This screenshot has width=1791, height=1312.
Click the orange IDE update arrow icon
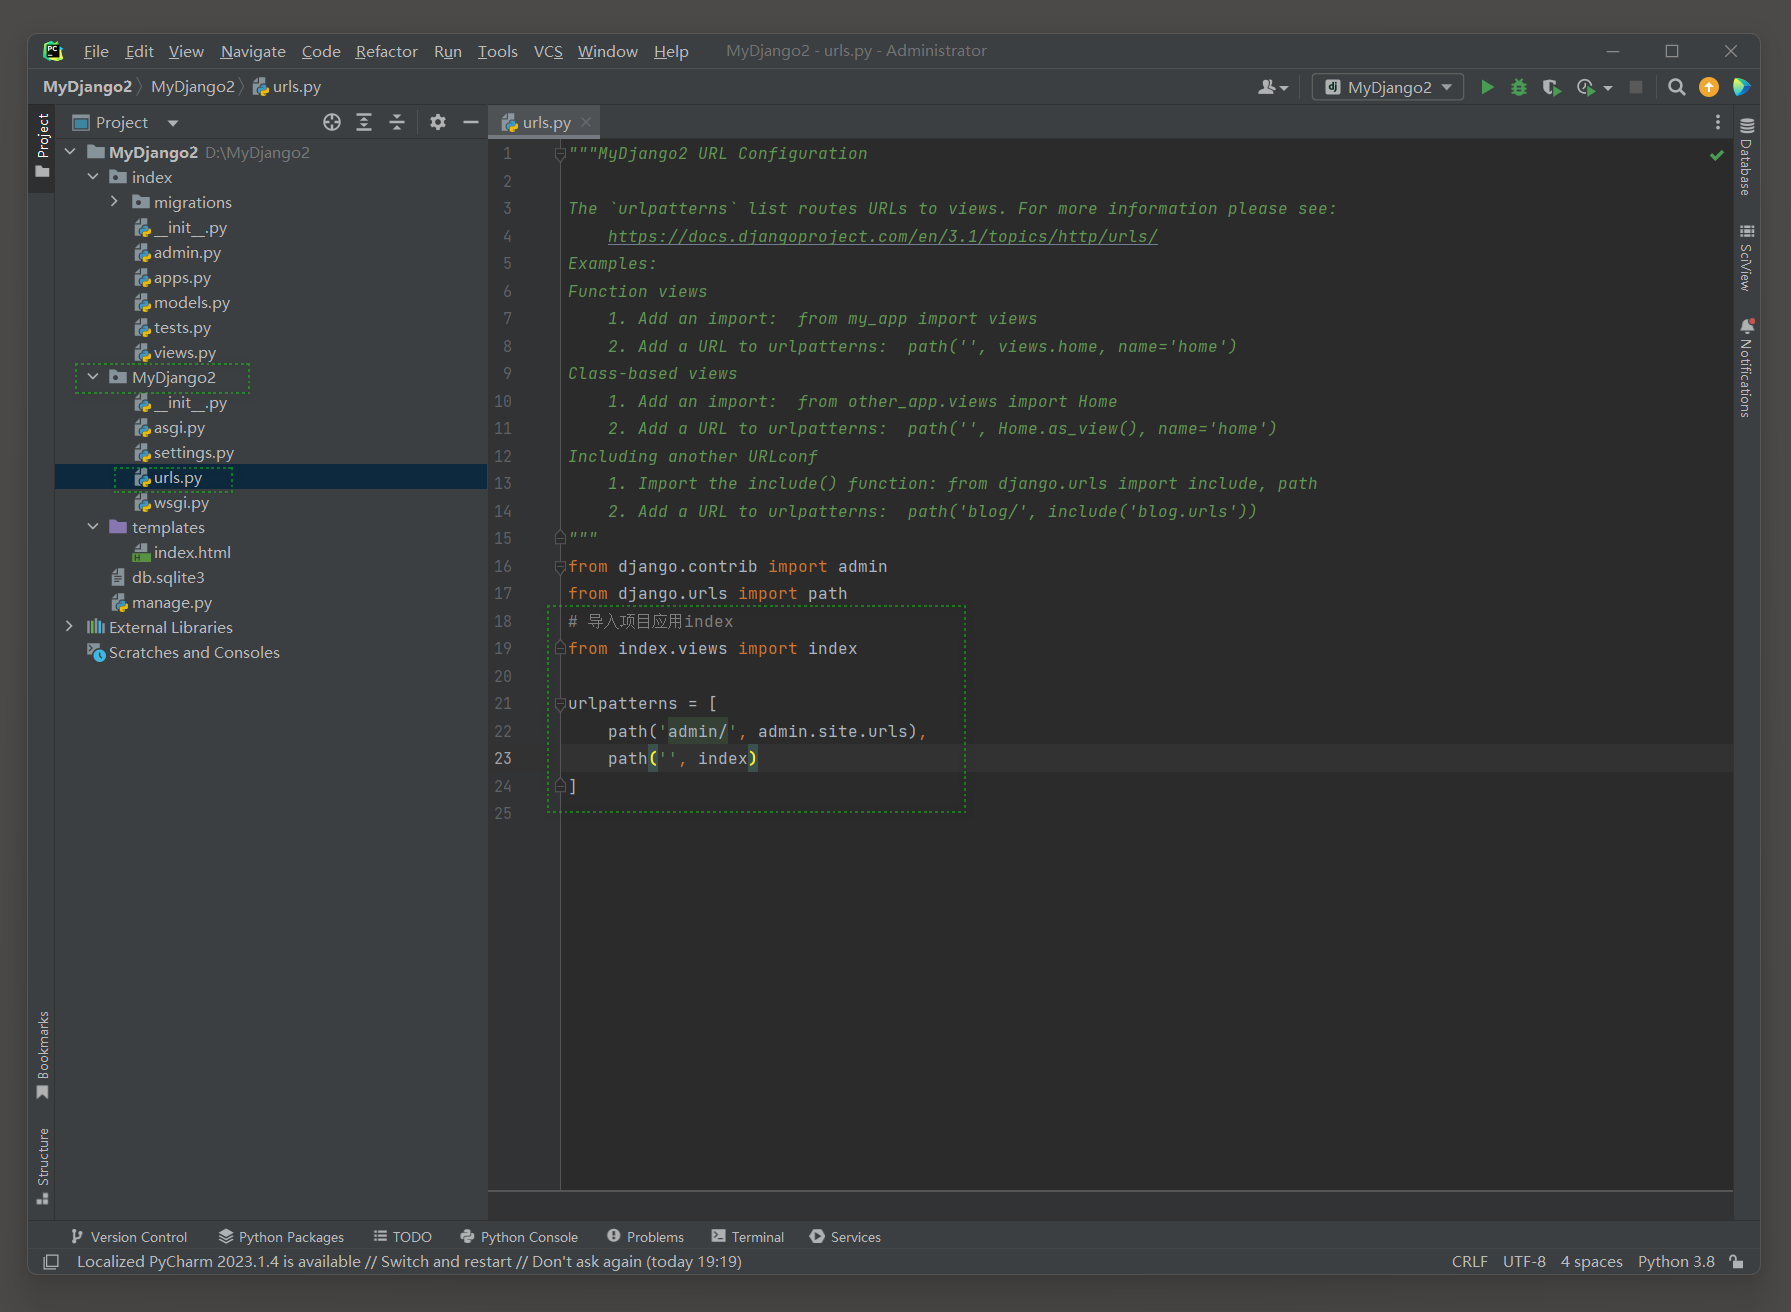point(1709,87)
